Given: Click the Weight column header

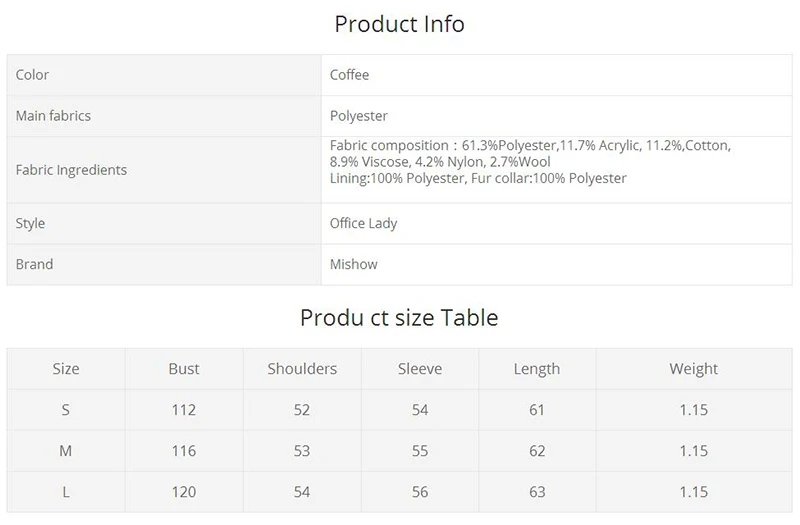Looking at the screenshot, I should [x=694, y=369].
